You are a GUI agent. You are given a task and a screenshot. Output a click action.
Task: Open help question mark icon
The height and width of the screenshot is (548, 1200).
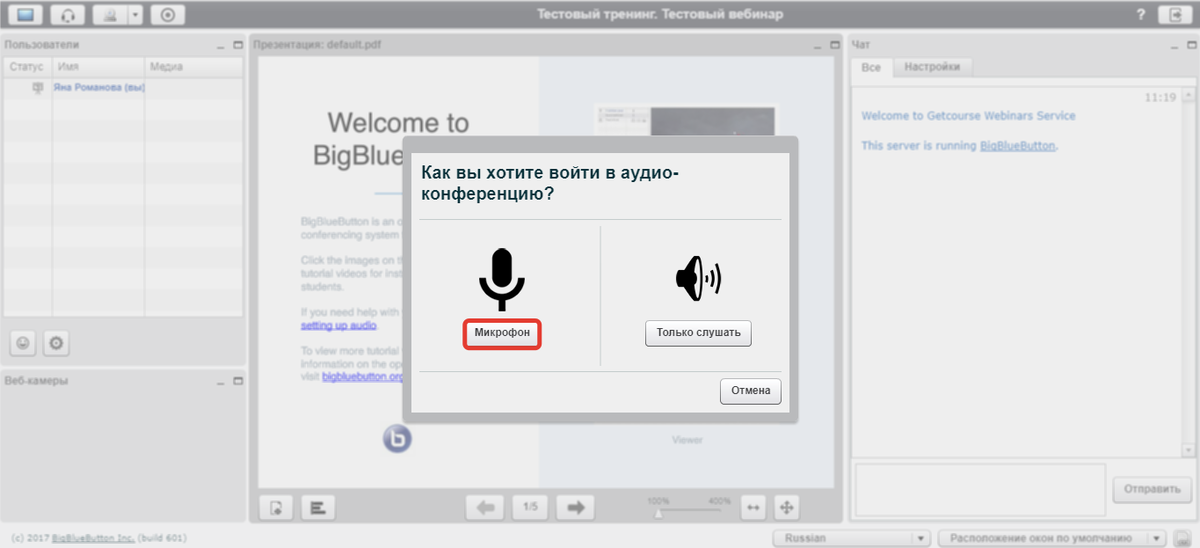click(x=1141, y=15)
